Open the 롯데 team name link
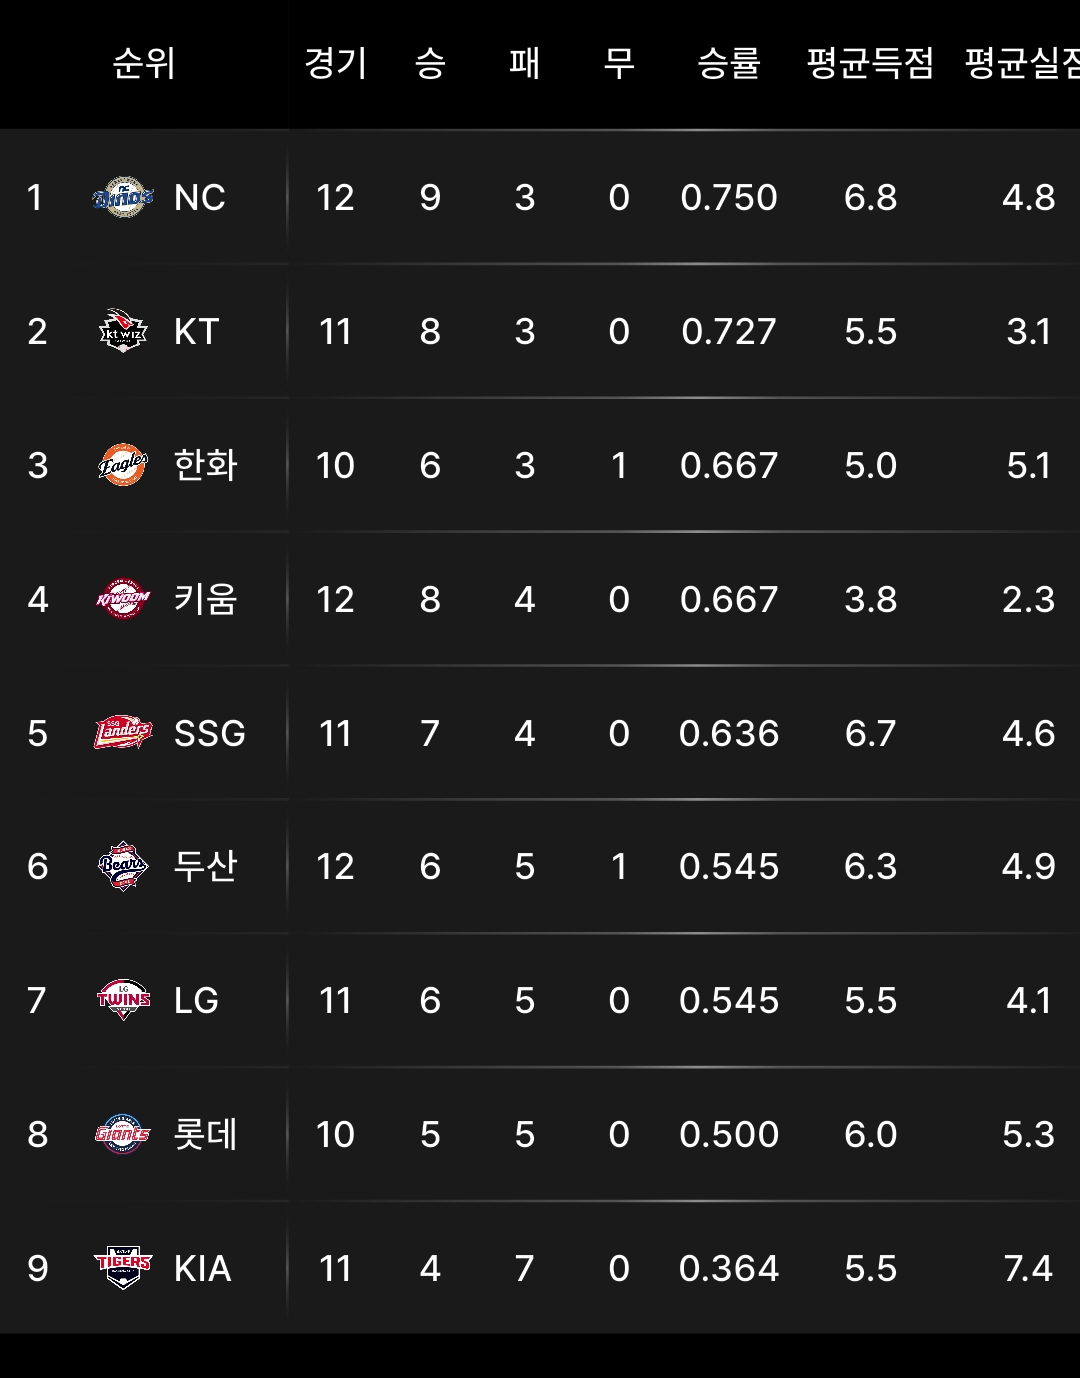1080x1378 pixels. [x=205, y=1134]
